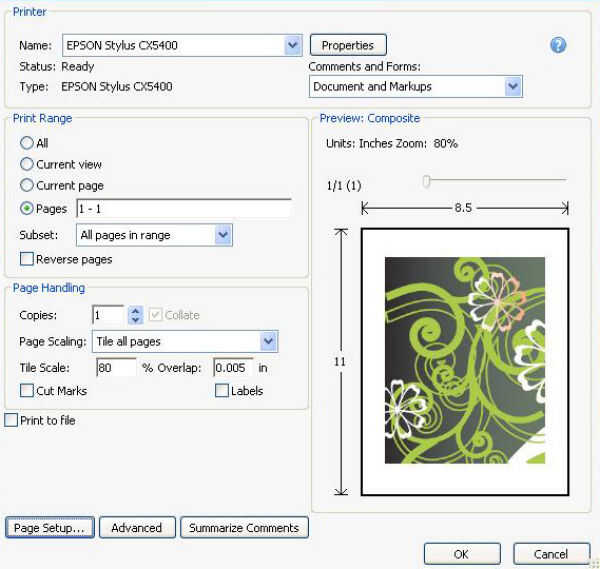This screenshot has height=569, width=600.
Task: Click the 'Units: Inches Zoom: 80%' text
Action: (x=392, y=143)
